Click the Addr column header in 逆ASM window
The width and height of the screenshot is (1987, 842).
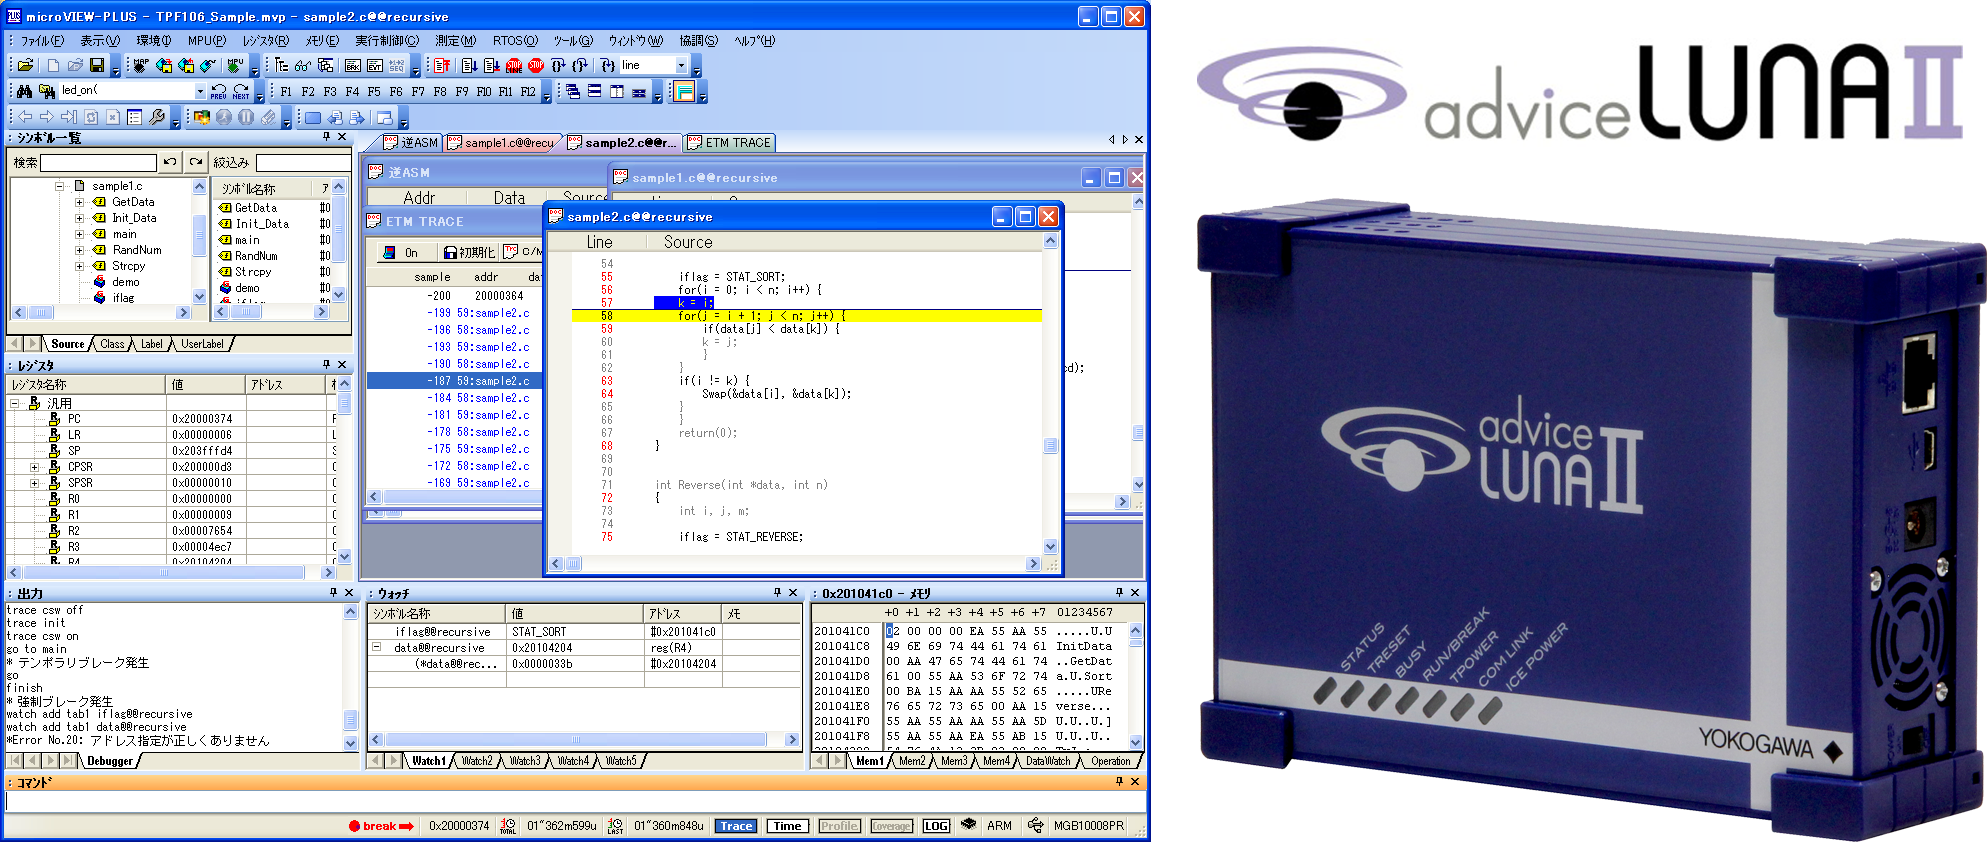click(419, 198)
